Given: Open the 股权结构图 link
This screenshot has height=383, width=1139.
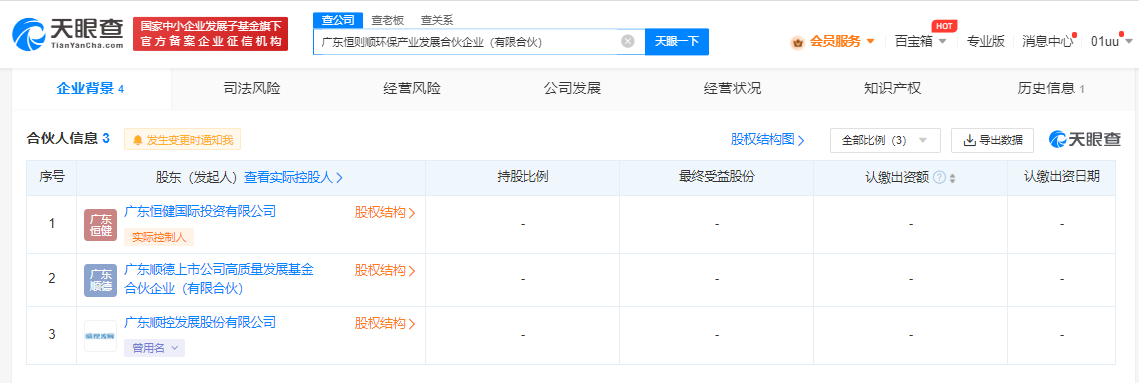Looking at the screenshot, I should 767,140.
